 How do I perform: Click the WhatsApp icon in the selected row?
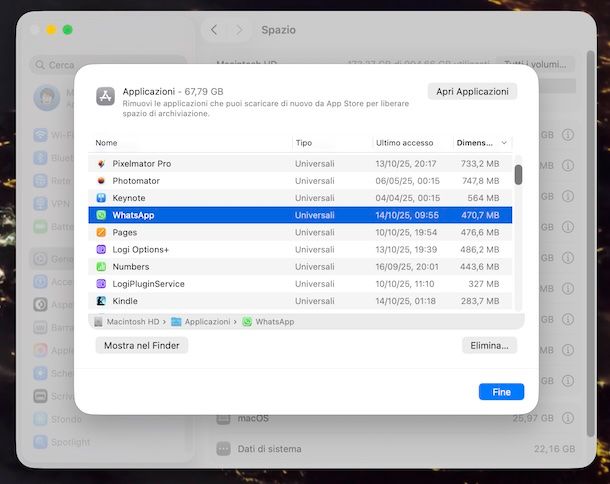pos(101,215)
